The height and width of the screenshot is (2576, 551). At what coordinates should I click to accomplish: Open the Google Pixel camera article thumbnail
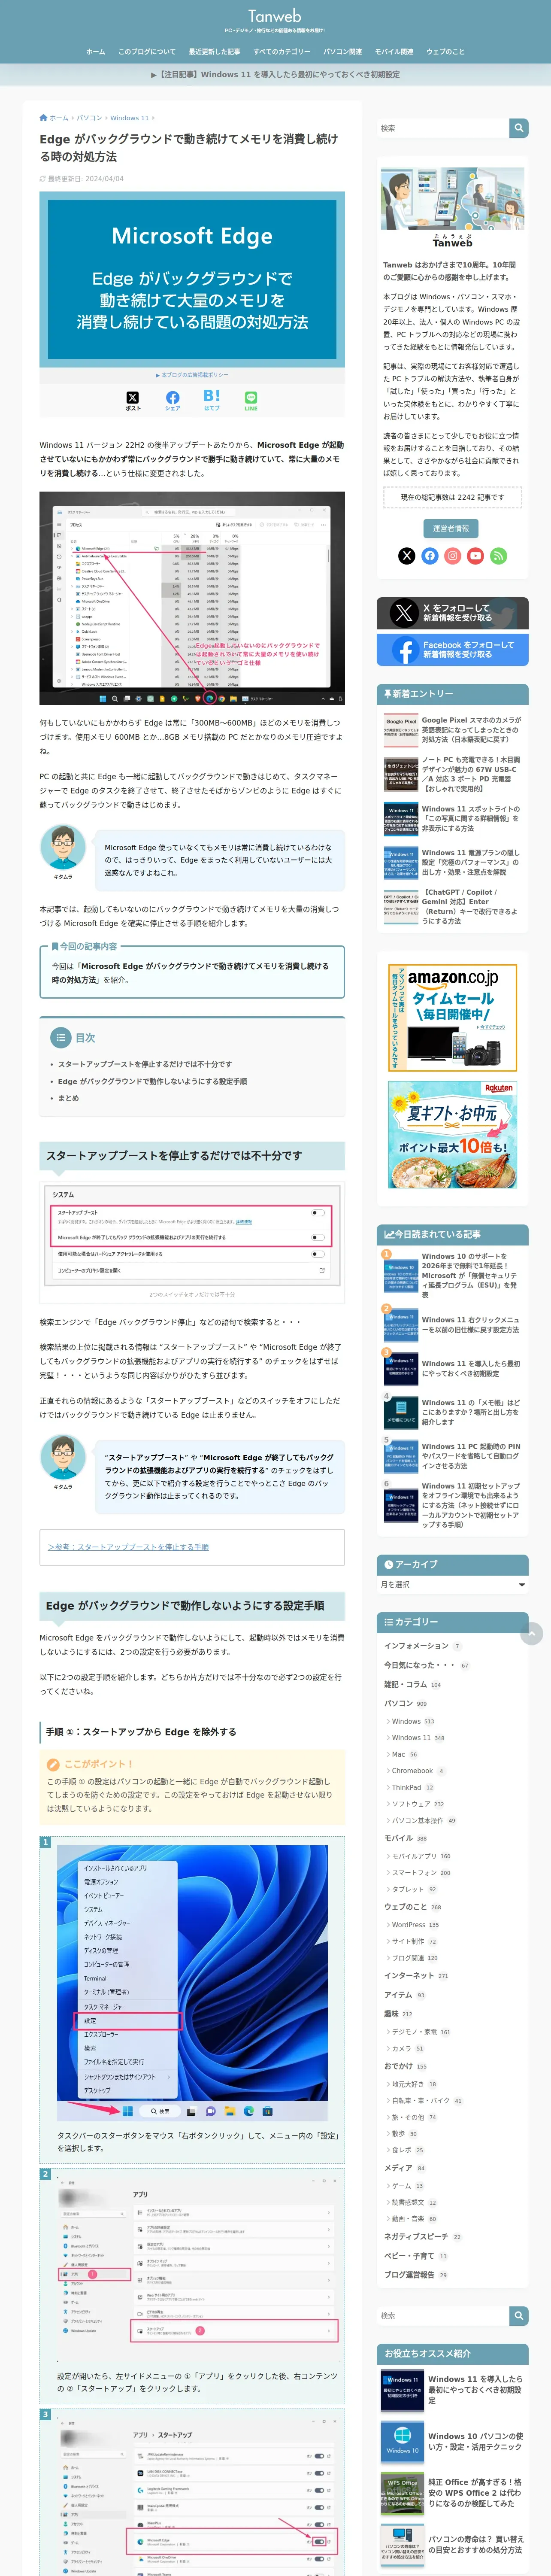pyautogui.click(x=401, y=730)
